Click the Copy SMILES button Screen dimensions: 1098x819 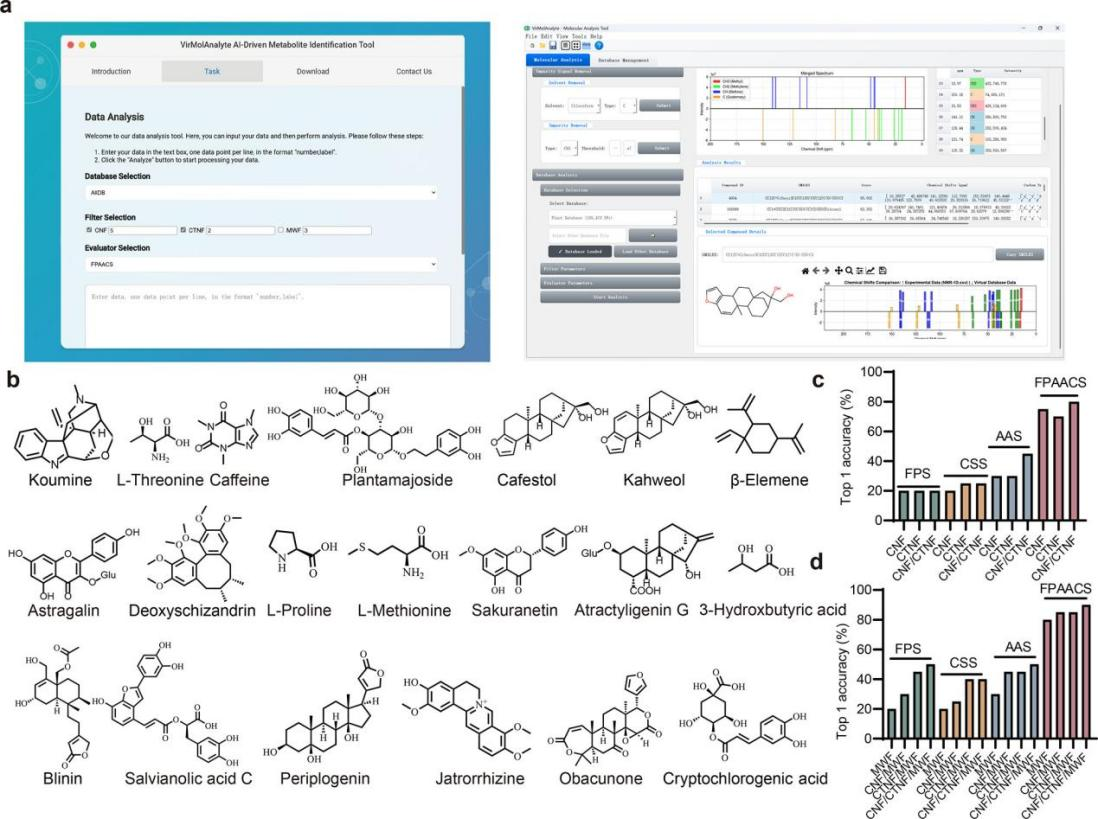coord(1017,255)
